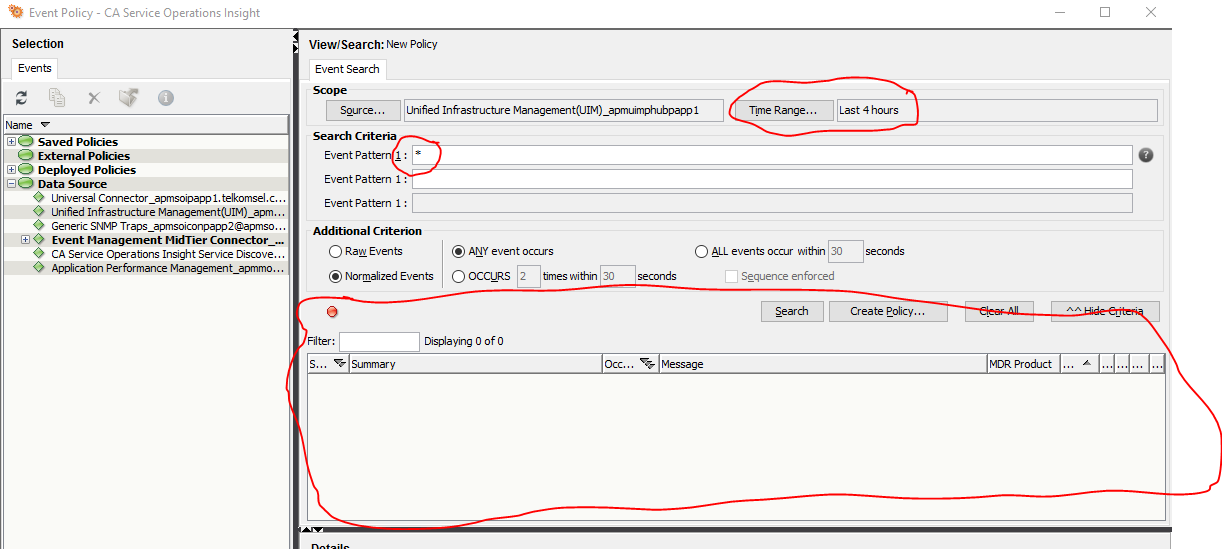The height and width of the screenshot is (549, 1222).
Task: Click the deploy policy folder icon
Action: (x=128, y=98)
